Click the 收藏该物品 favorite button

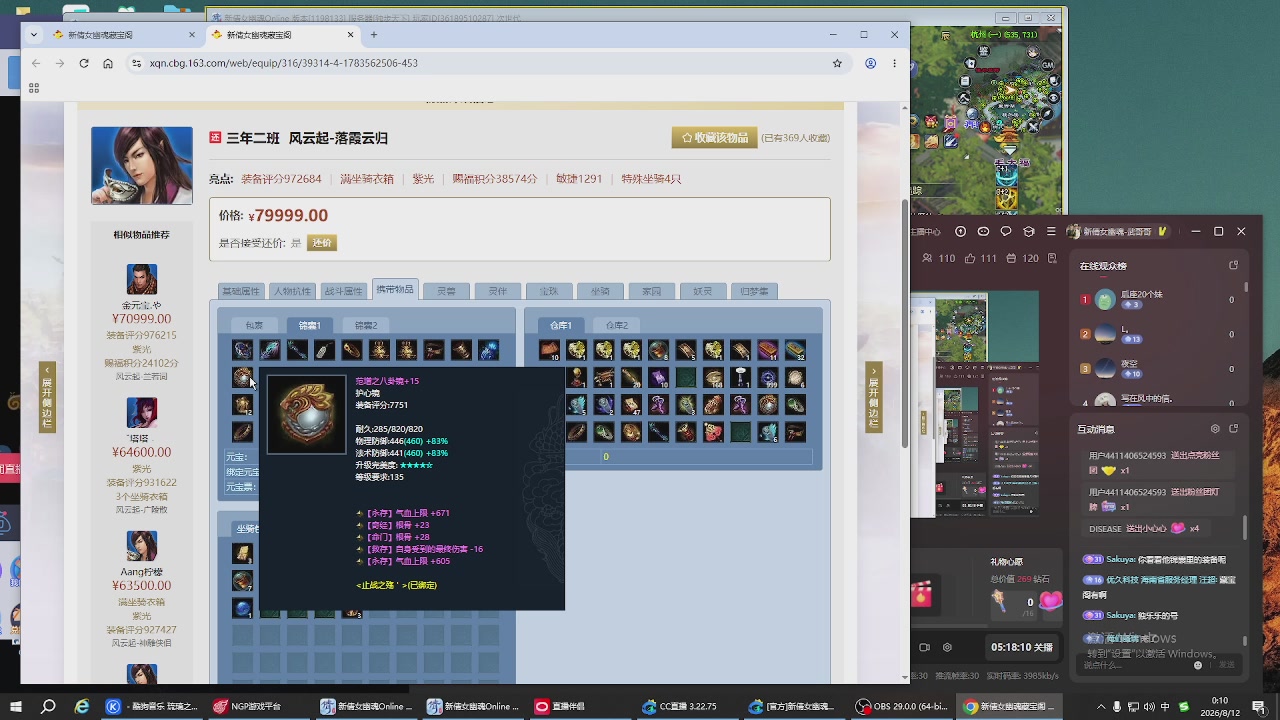pos(714,138)
